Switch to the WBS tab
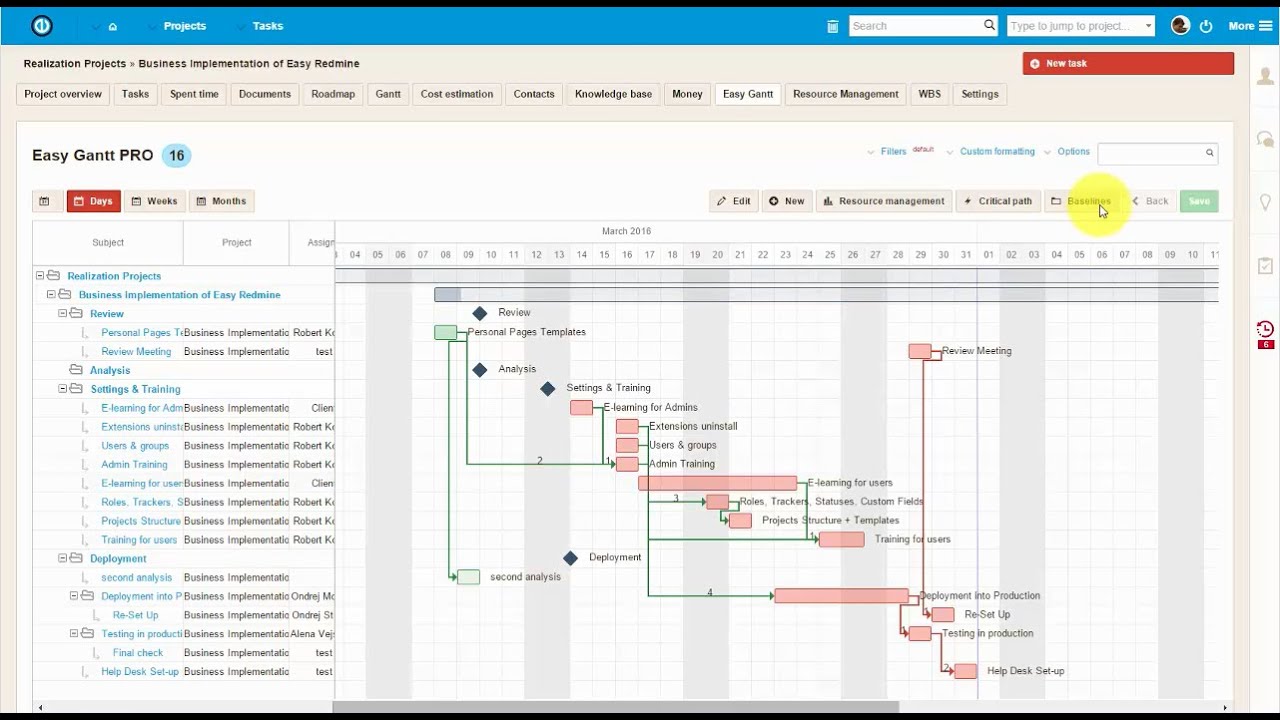Screen dimensions: 1280x720 930,94
